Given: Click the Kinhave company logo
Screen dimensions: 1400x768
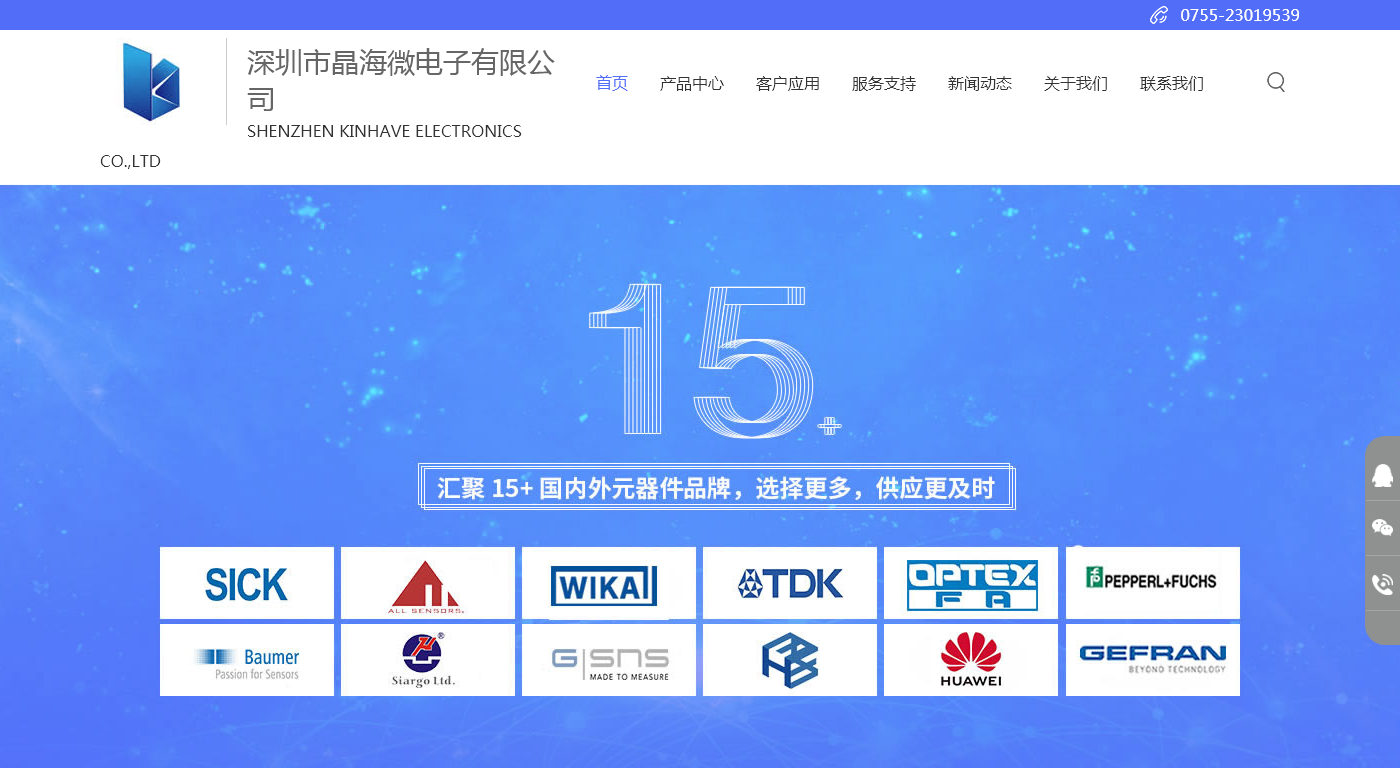Looking at the screenshot, I should click(x=151, y=82).
